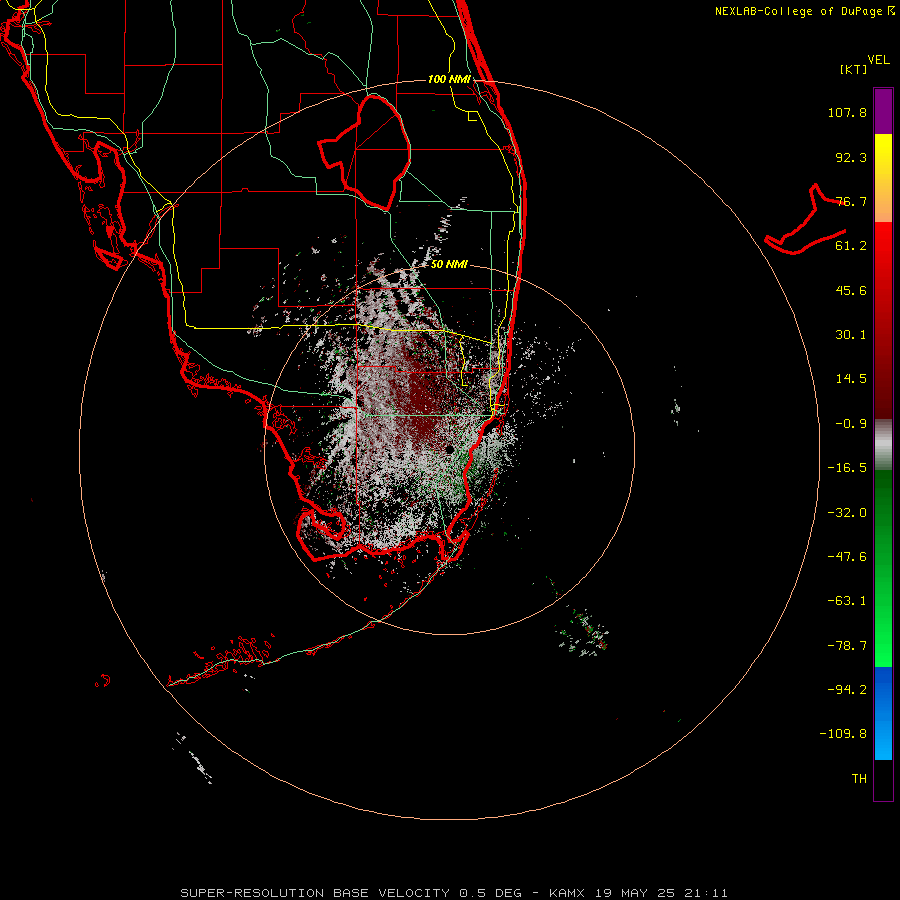Click the -16.5 legend value

pyautogui.click(x=847, y=468)
